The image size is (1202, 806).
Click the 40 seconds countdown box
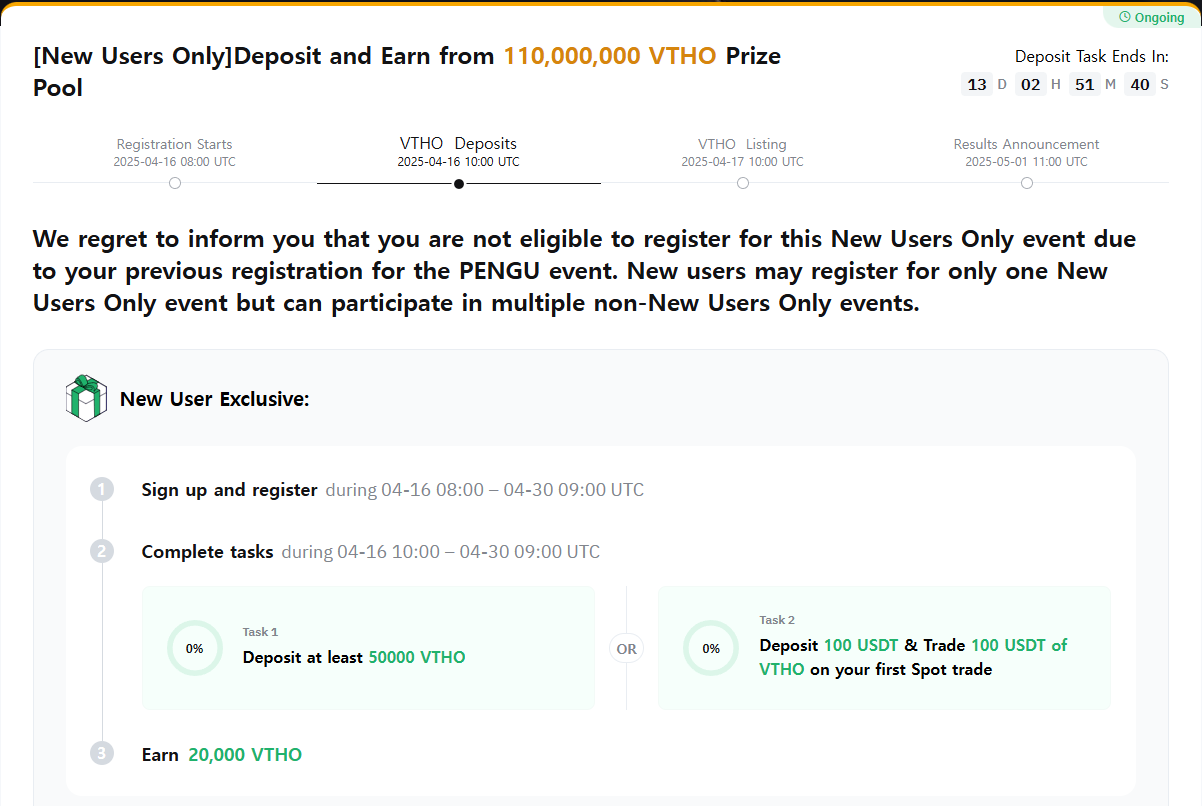pyautogui.click(x=1140, y=84)
